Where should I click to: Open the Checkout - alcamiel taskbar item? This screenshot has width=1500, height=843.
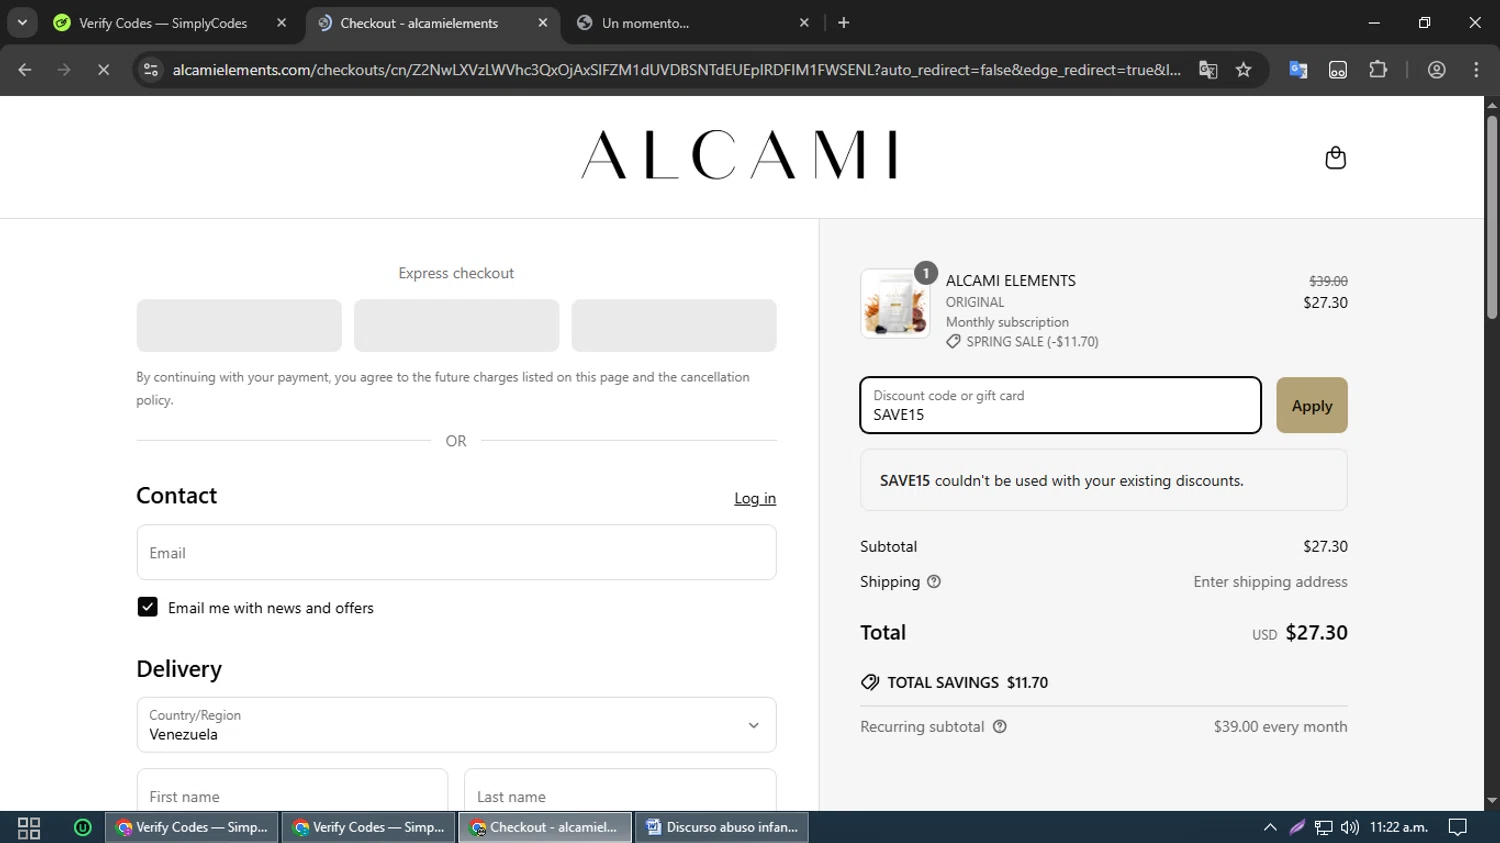[545, 827]
